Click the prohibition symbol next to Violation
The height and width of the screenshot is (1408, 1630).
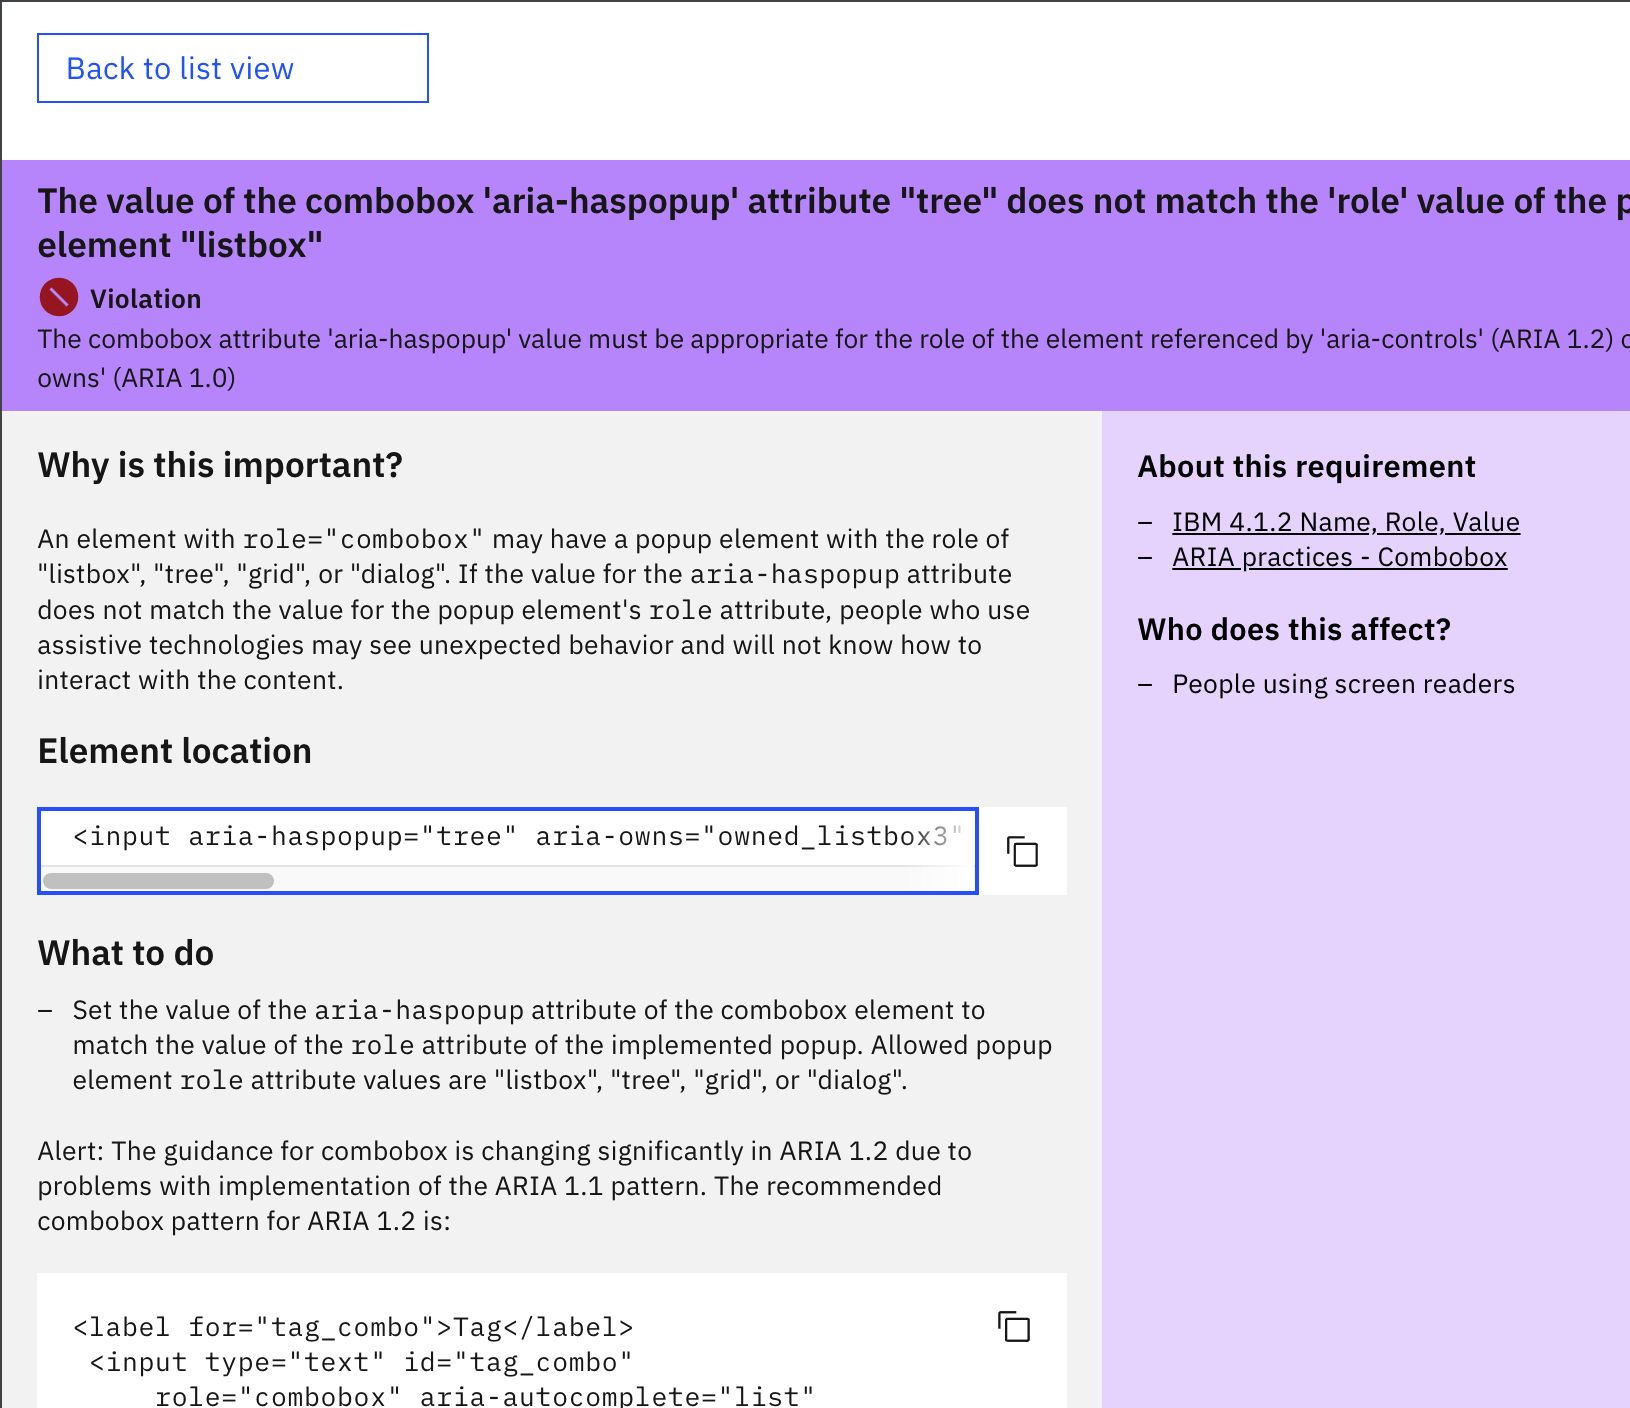click(57, 297)
